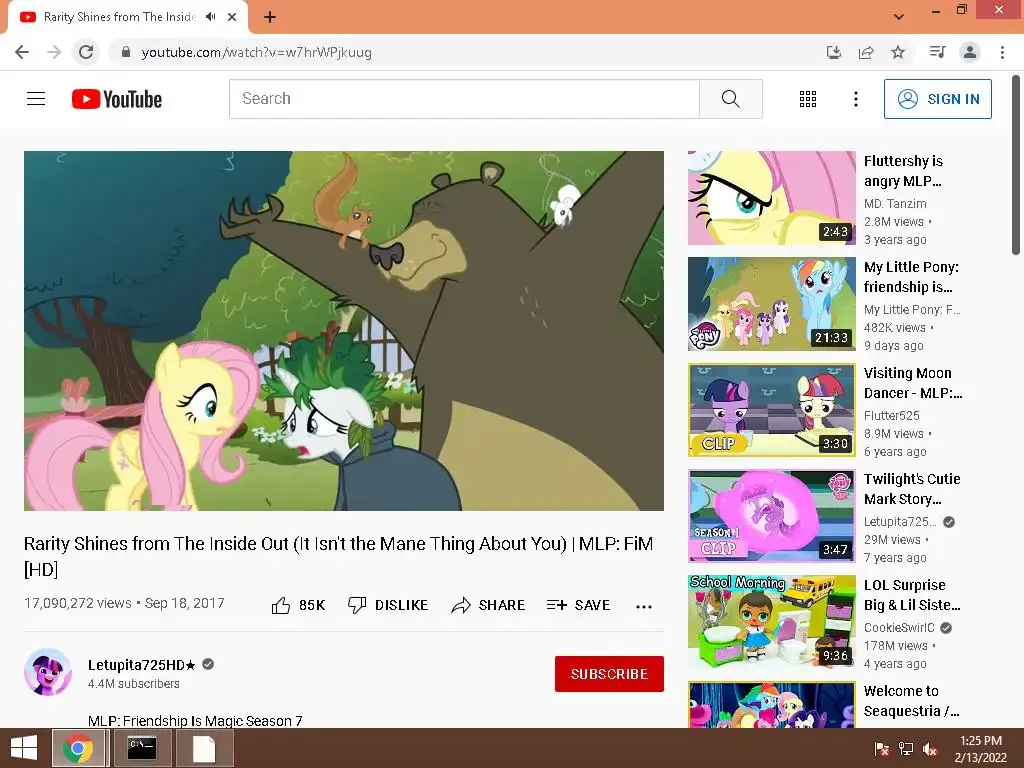Subscribe to Letupita725HD with SUBSCRIBE button
The height and width of the screenshot is (768, 1024).
pos(609,674)
